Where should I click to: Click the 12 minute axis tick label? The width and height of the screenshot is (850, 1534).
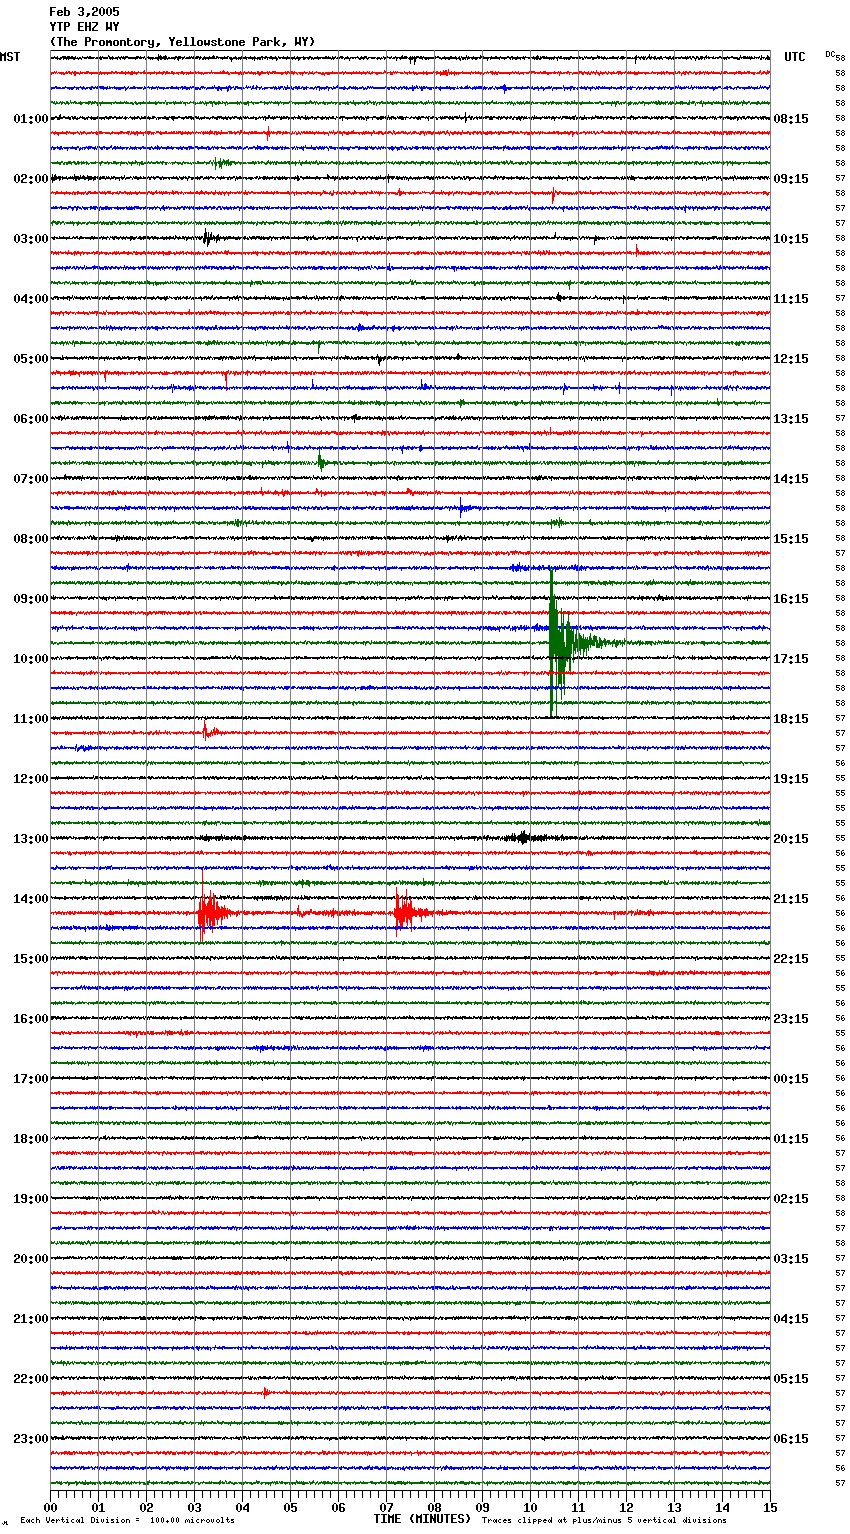627,1507
